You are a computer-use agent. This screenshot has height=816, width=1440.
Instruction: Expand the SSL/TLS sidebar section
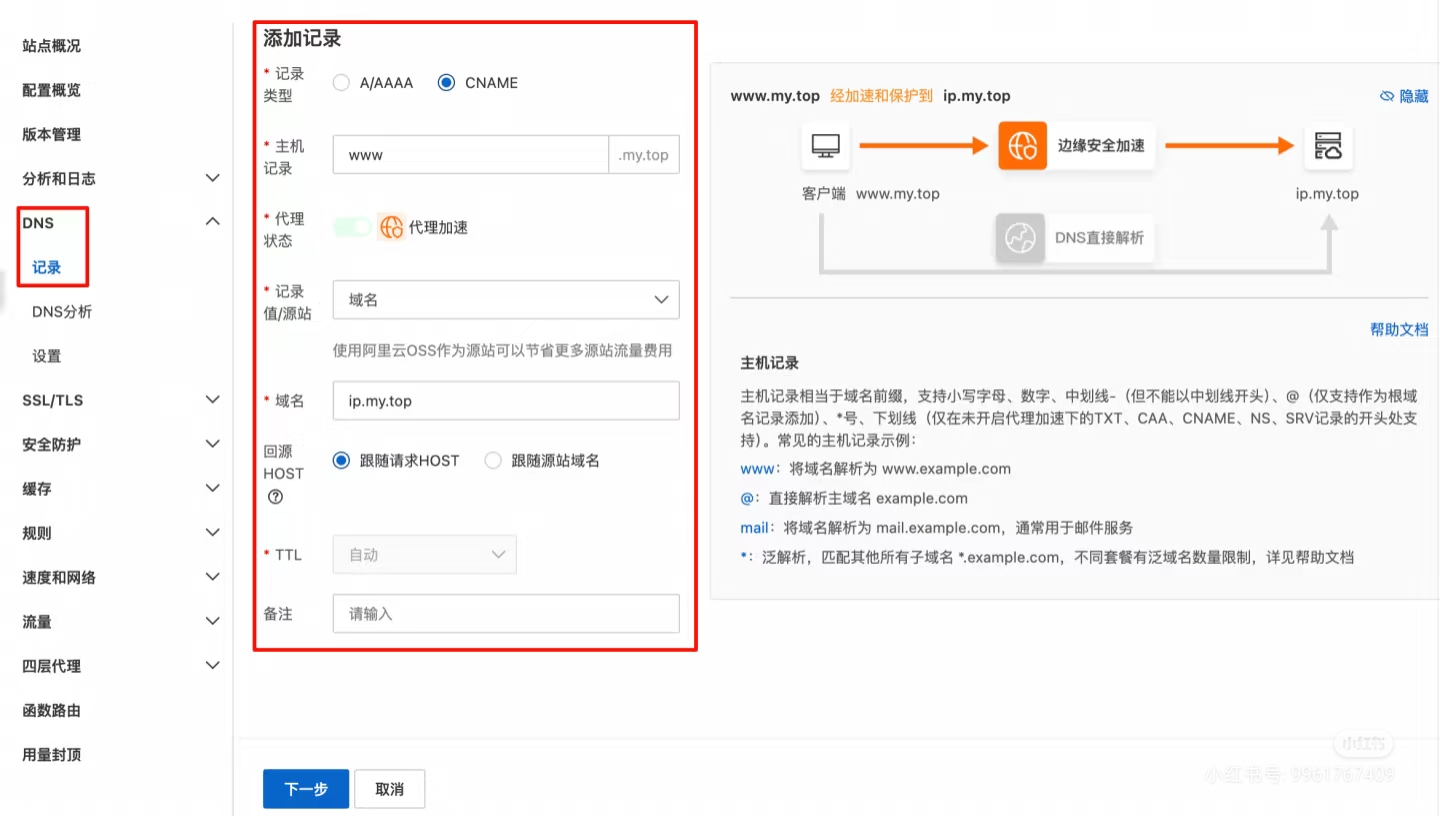pyautogui.click(x=212, y=400)
